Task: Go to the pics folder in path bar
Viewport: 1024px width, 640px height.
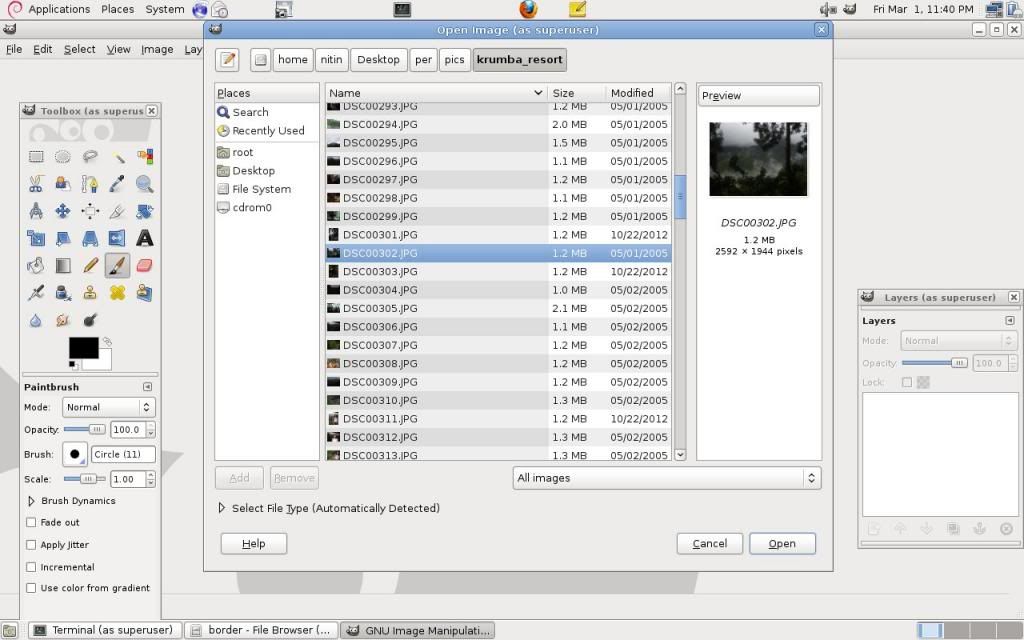Action: pos(455,59)
